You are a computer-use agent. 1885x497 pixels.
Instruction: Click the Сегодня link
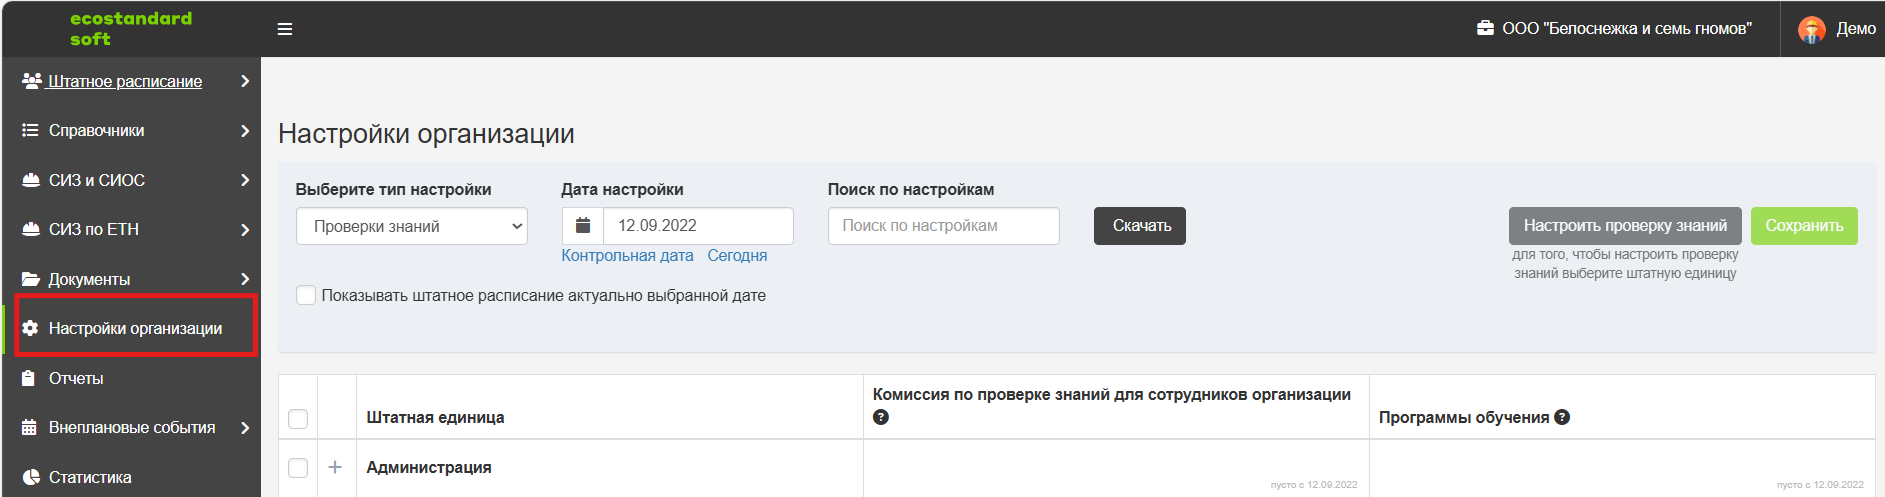tap(737, 255)
